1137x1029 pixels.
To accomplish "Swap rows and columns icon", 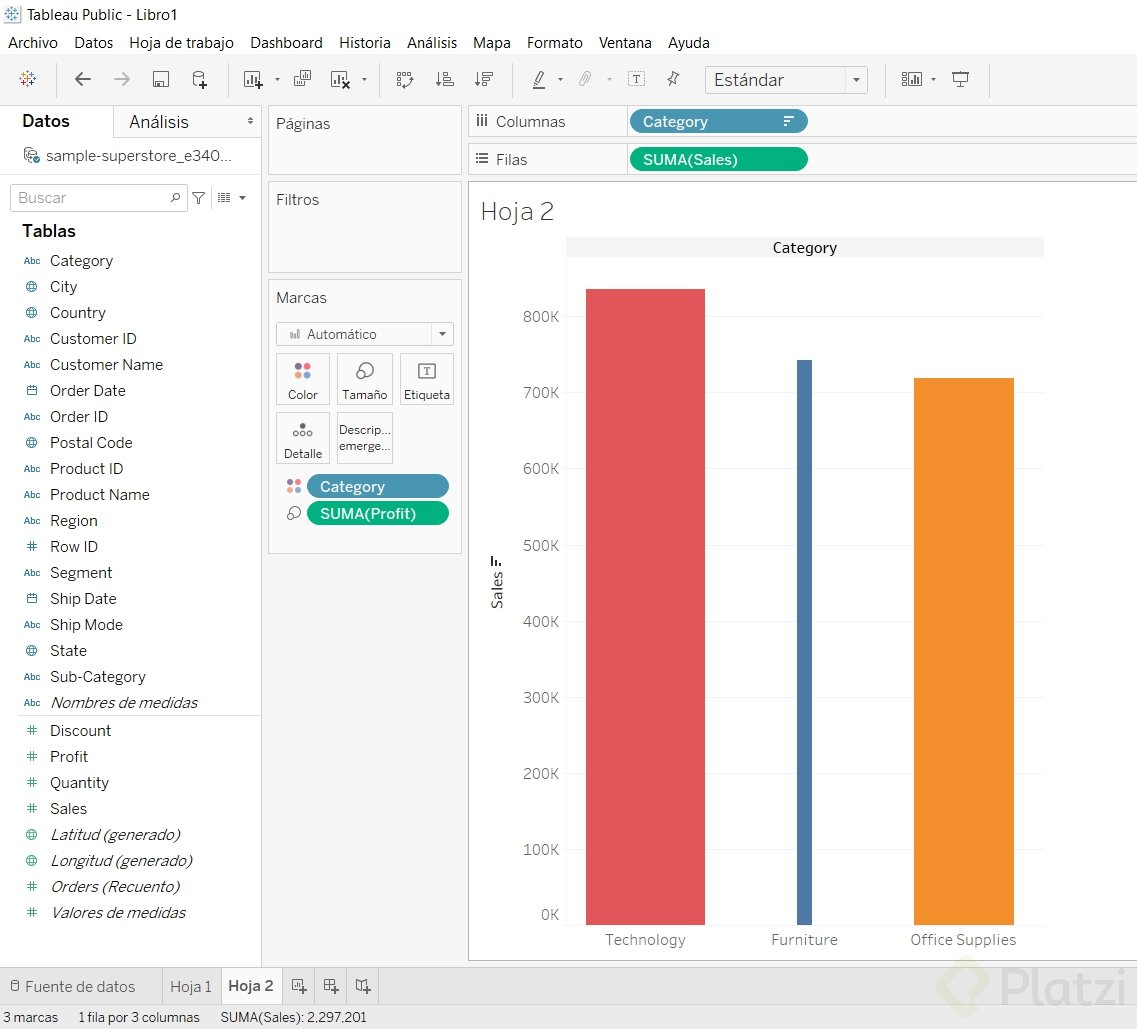I will [405, 79].
